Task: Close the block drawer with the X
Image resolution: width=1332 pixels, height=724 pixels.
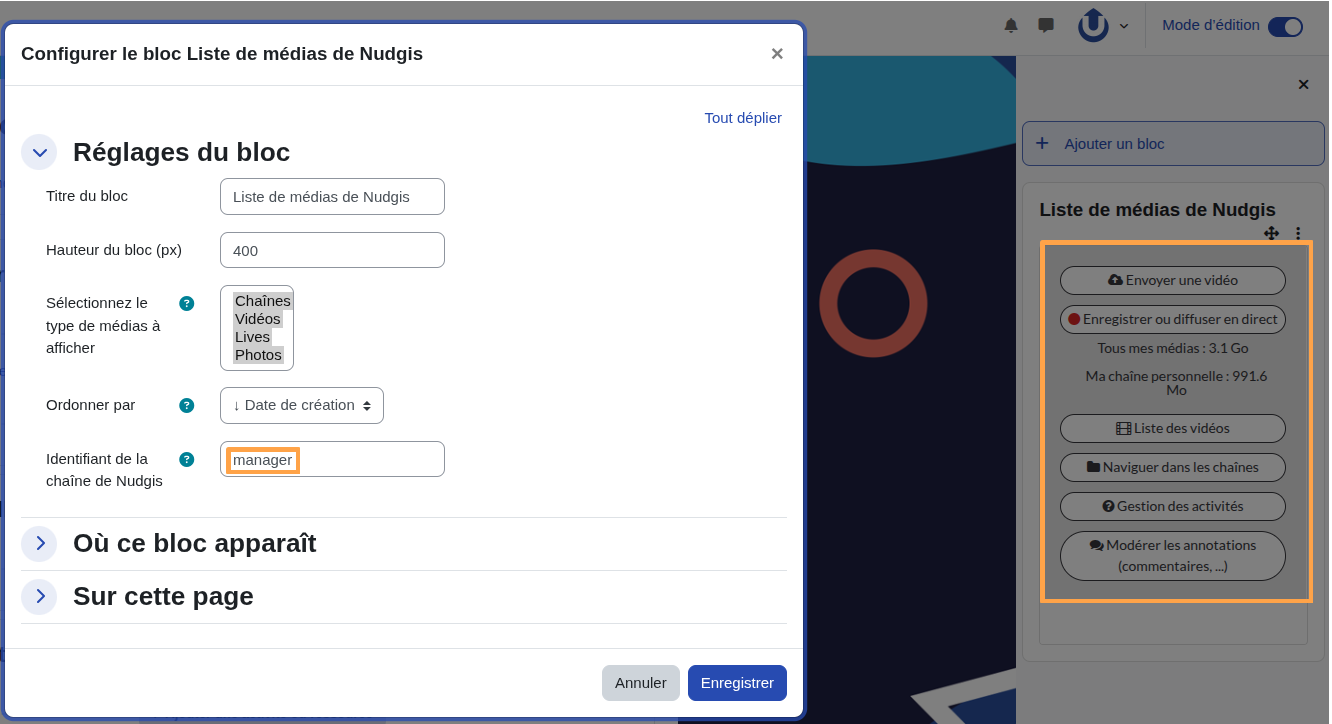Action: click(x=1303, y=85)
